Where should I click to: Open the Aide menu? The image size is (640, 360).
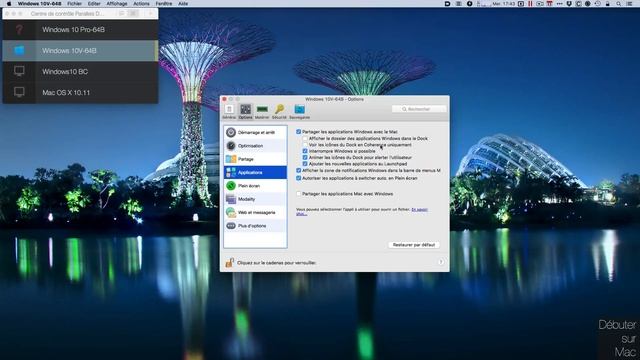coord(183,4)
